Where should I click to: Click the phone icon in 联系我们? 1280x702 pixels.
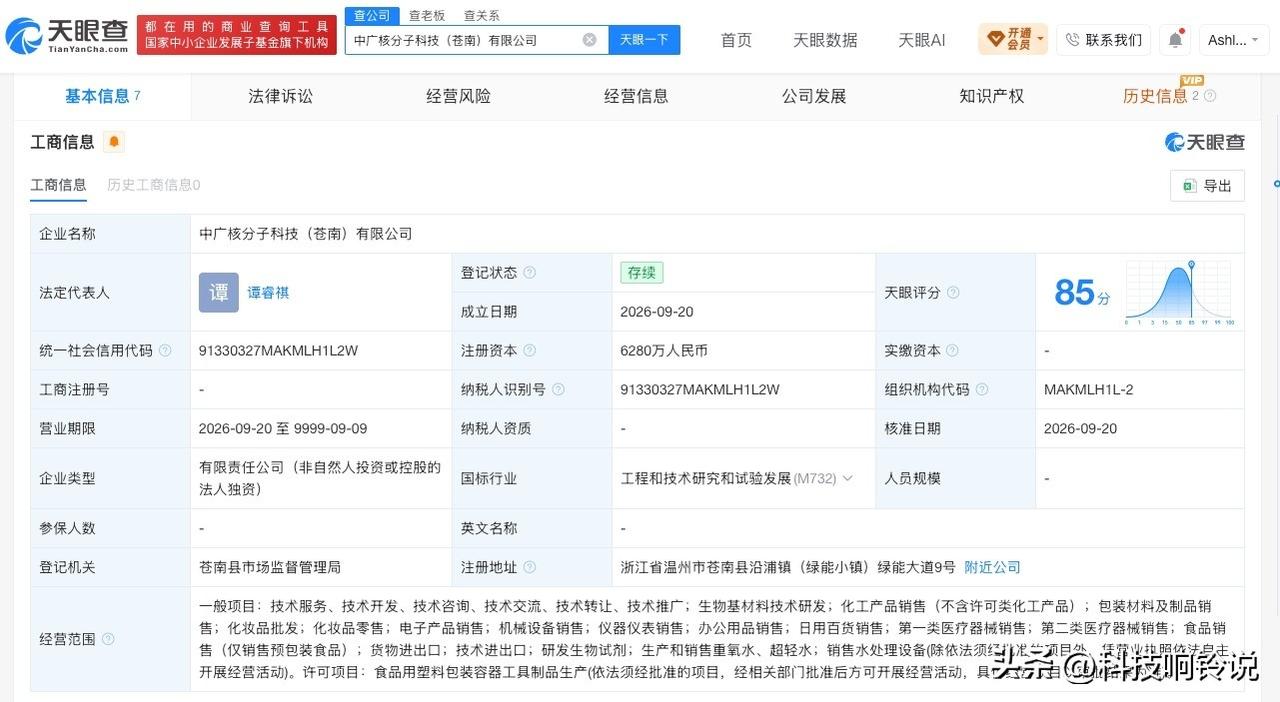pos(1072,40)
